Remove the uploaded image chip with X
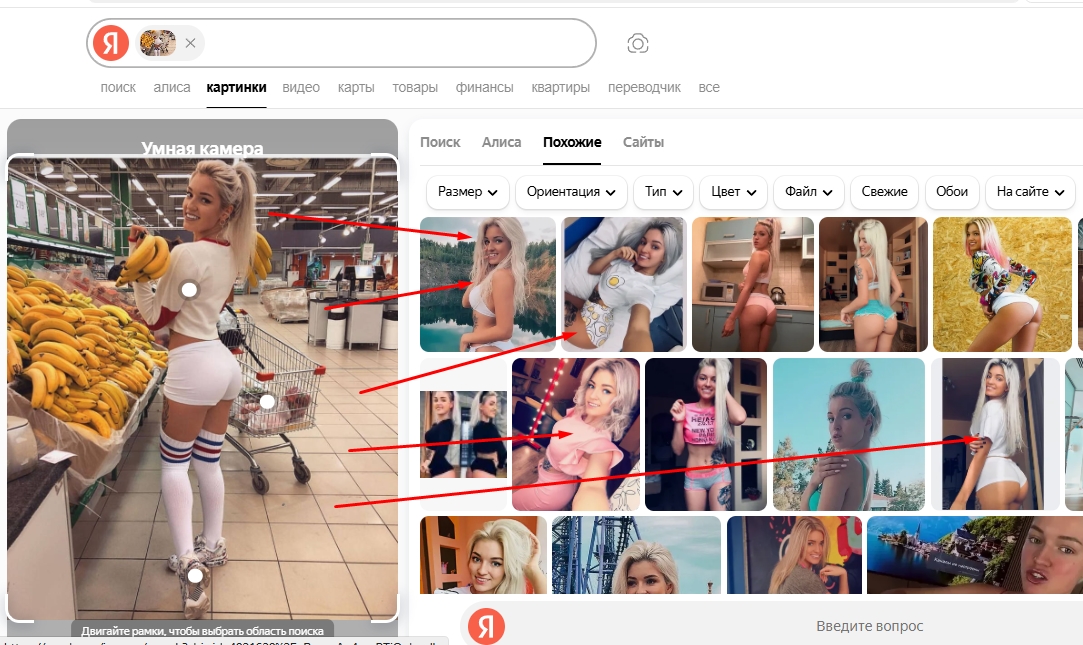Image resolution: width=1083 pixels, height=645 pixels. pos(190,43)
